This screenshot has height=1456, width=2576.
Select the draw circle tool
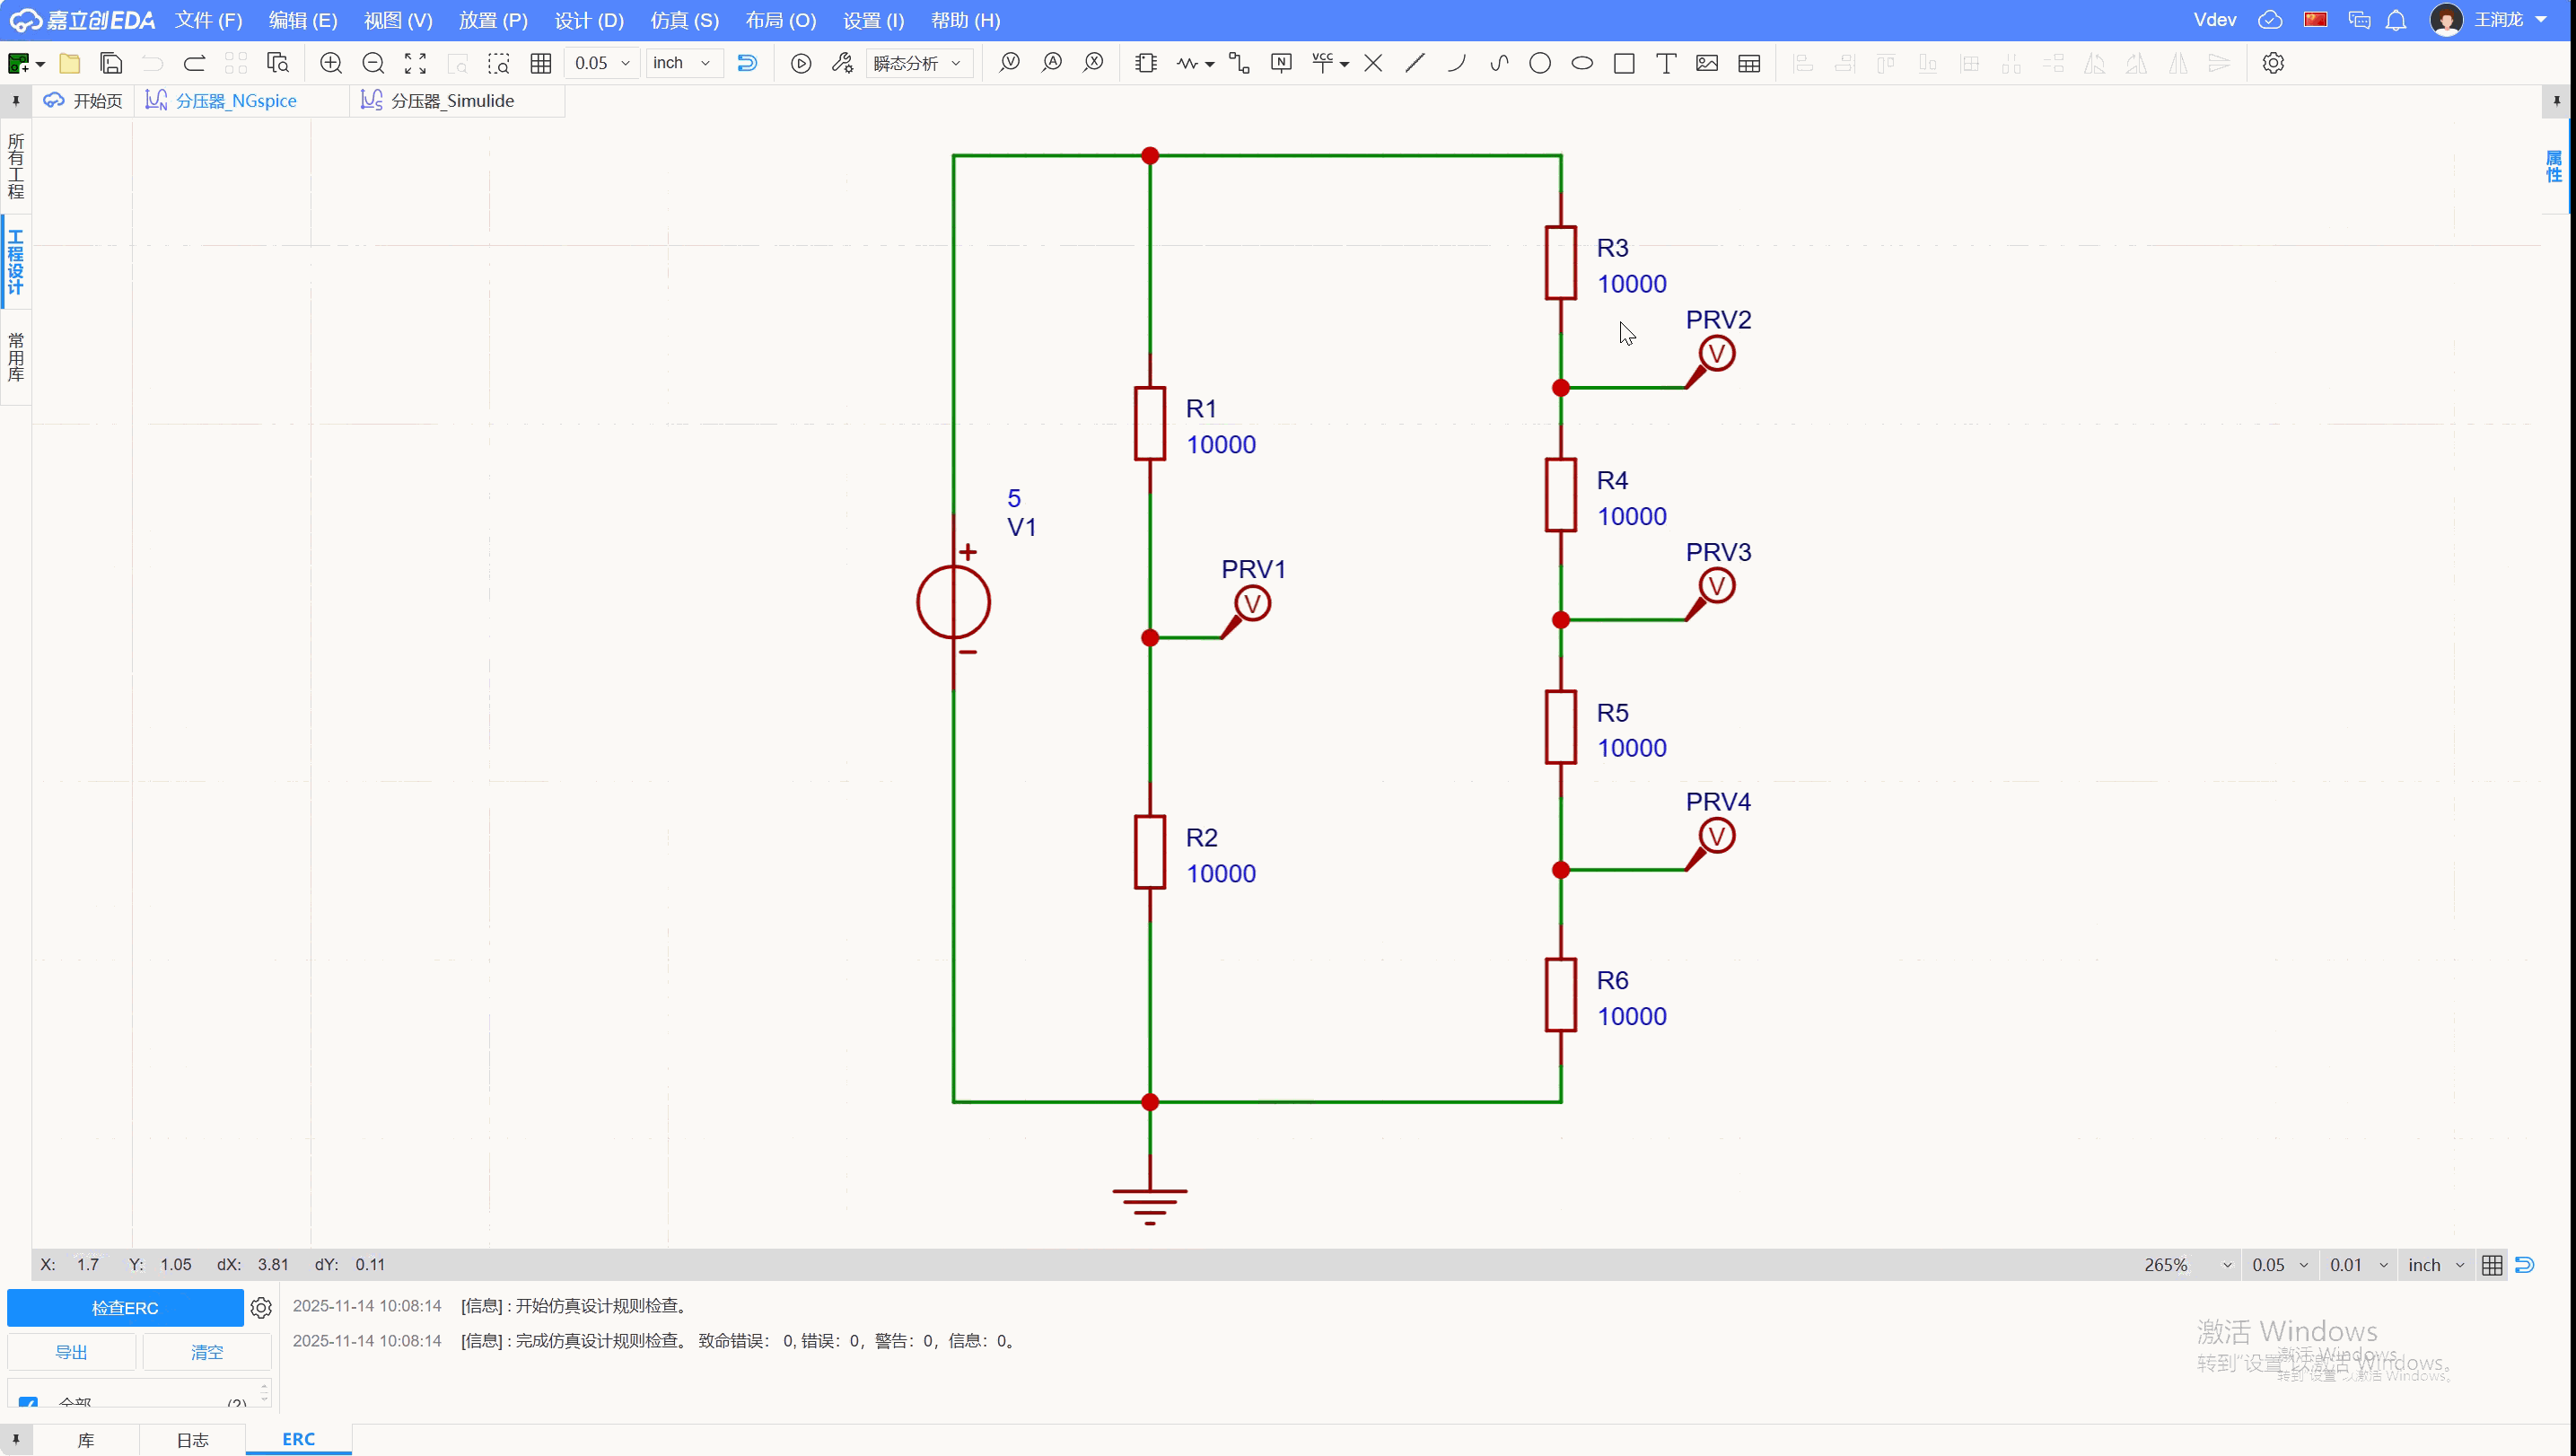[1539, 63]
